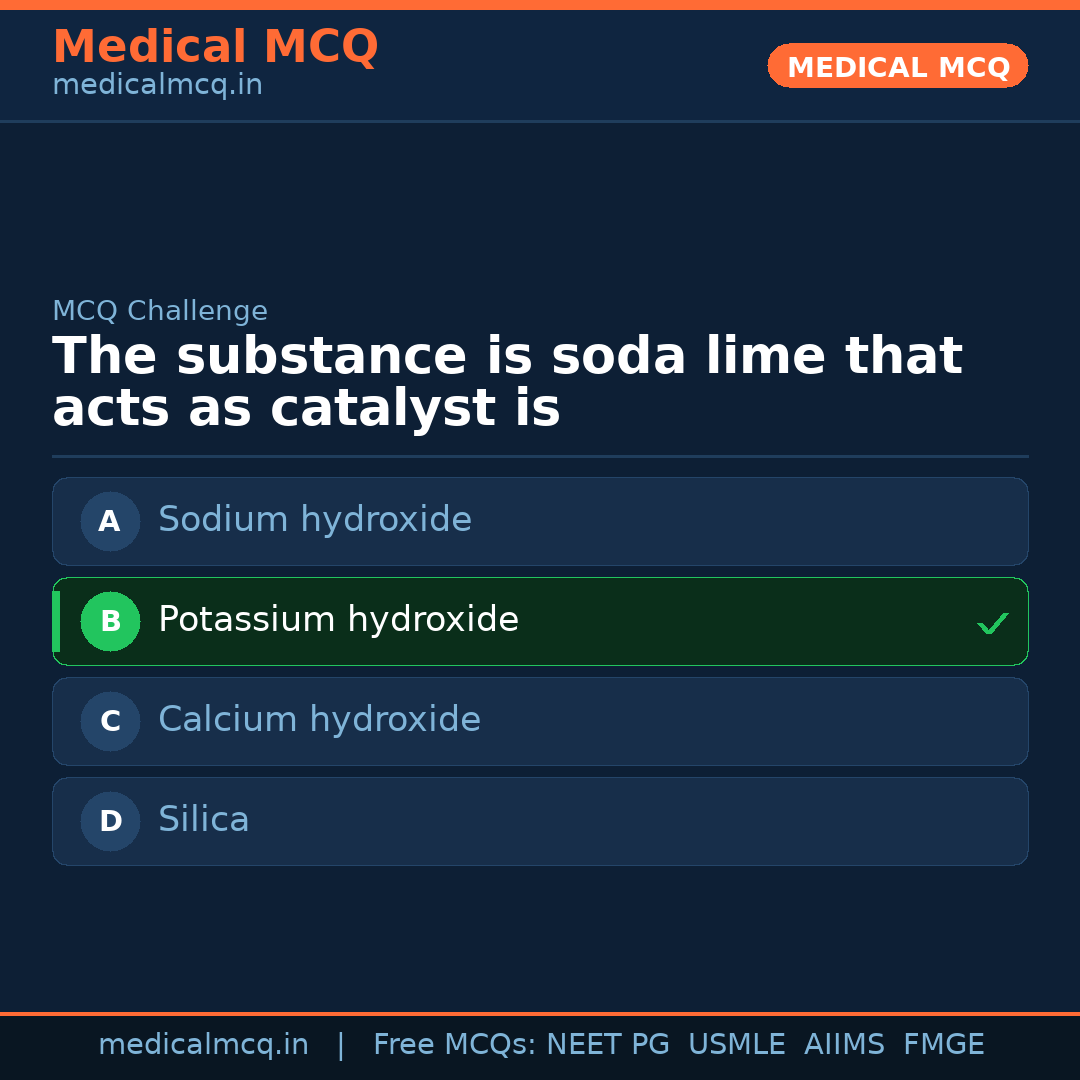Click the soda lime question text

click(506, 383)
